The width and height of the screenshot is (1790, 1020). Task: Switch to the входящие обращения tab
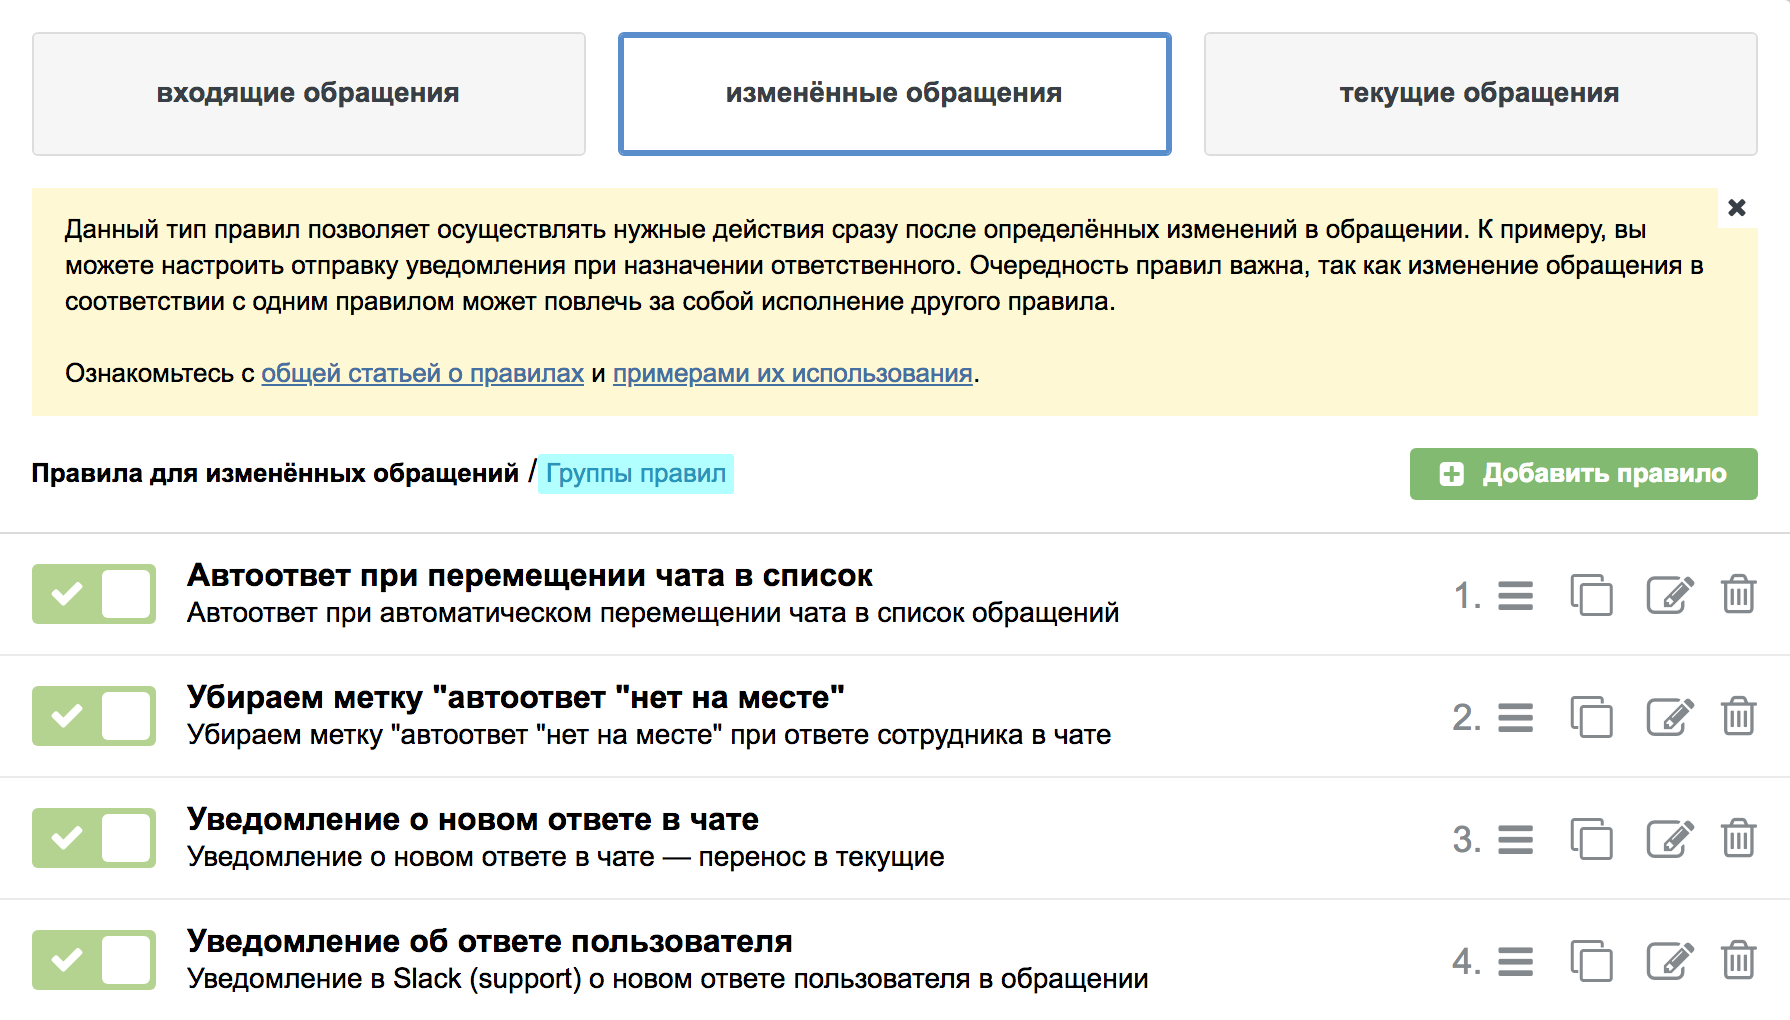tap(308, 94)
